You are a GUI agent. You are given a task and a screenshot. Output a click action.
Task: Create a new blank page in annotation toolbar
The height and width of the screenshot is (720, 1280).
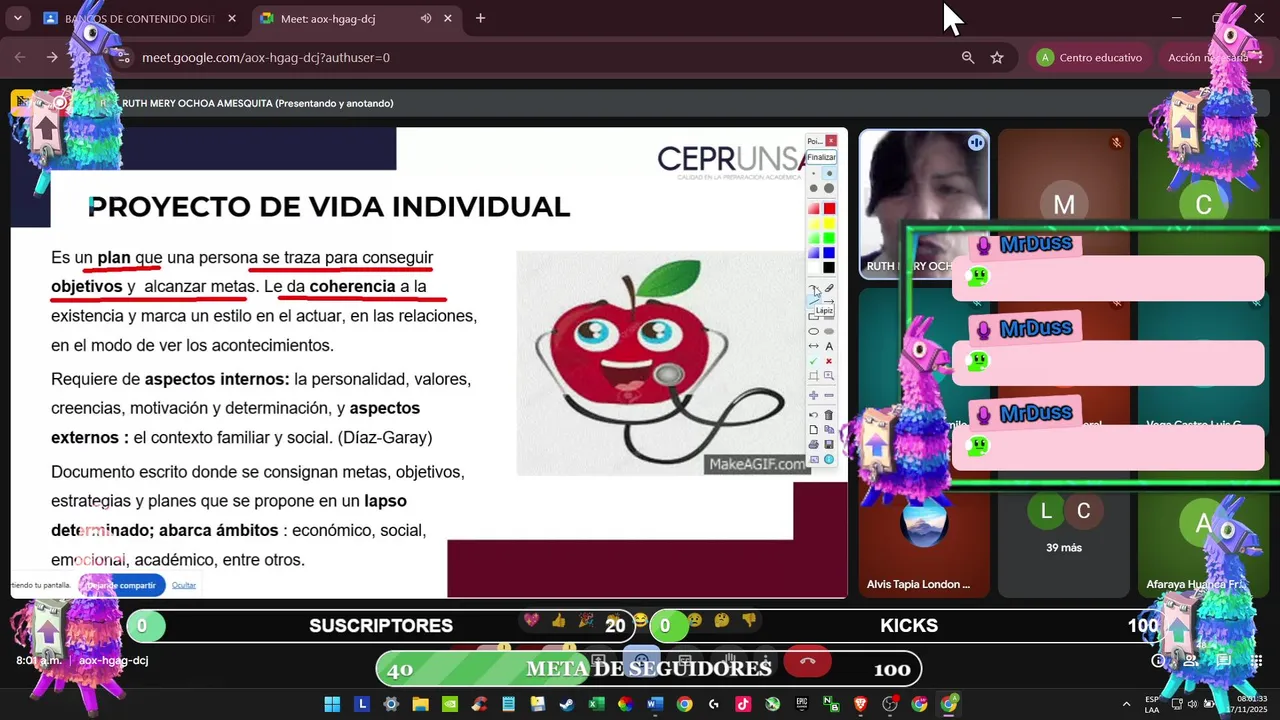[x=814, y=431]
